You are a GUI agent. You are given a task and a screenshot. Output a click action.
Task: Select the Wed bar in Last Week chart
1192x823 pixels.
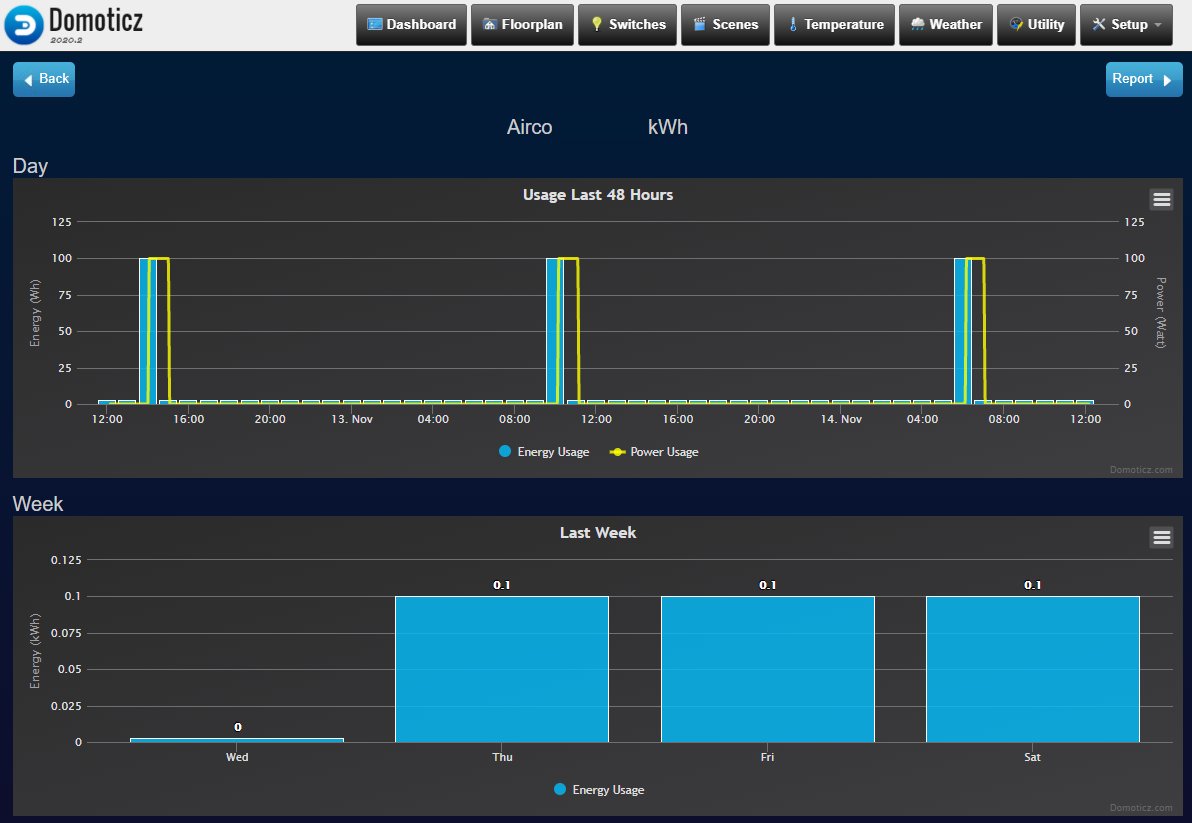tap(237, 740)
